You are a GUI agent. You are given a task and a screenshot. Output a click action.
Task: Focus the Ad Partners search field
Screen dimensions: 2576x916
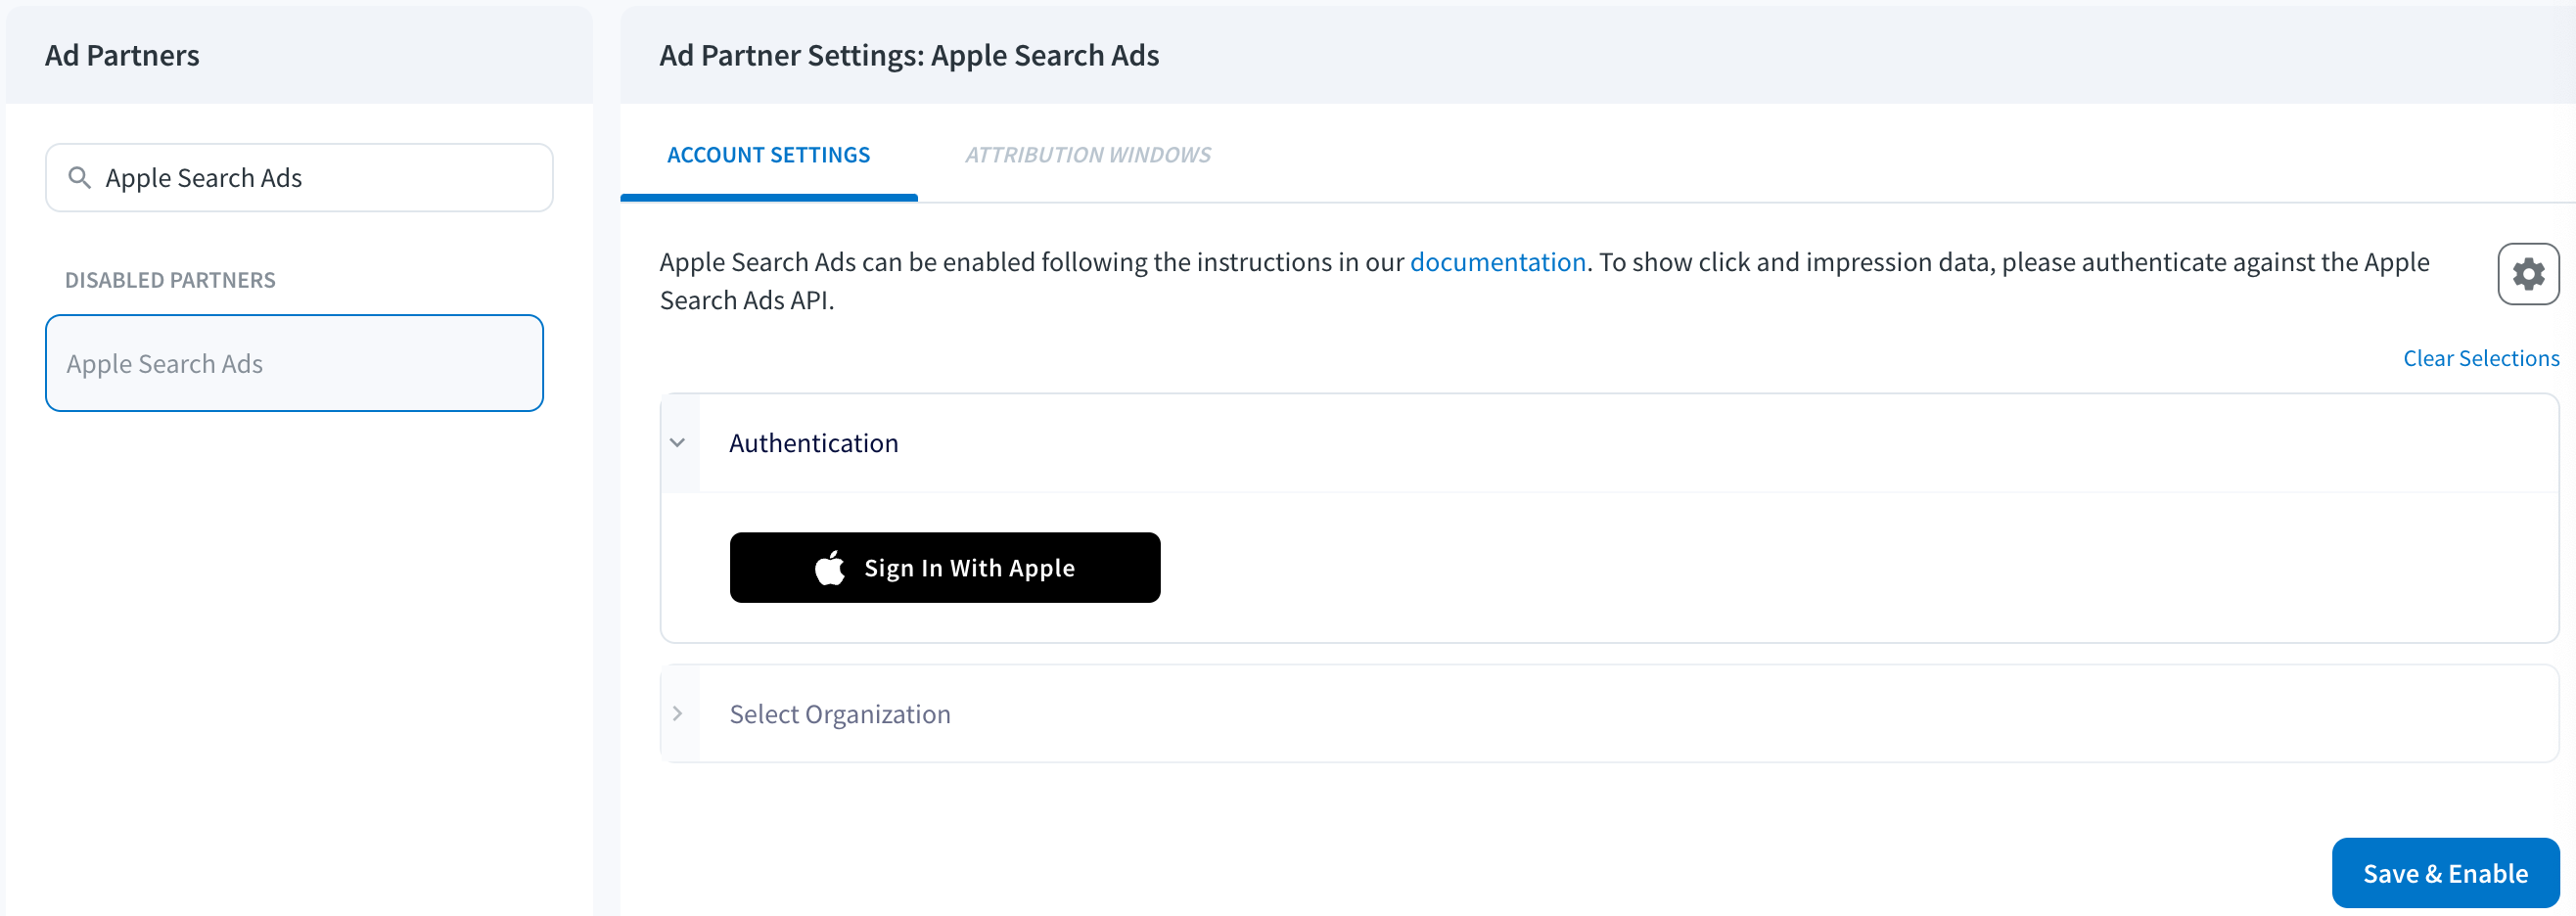[299, 178]
